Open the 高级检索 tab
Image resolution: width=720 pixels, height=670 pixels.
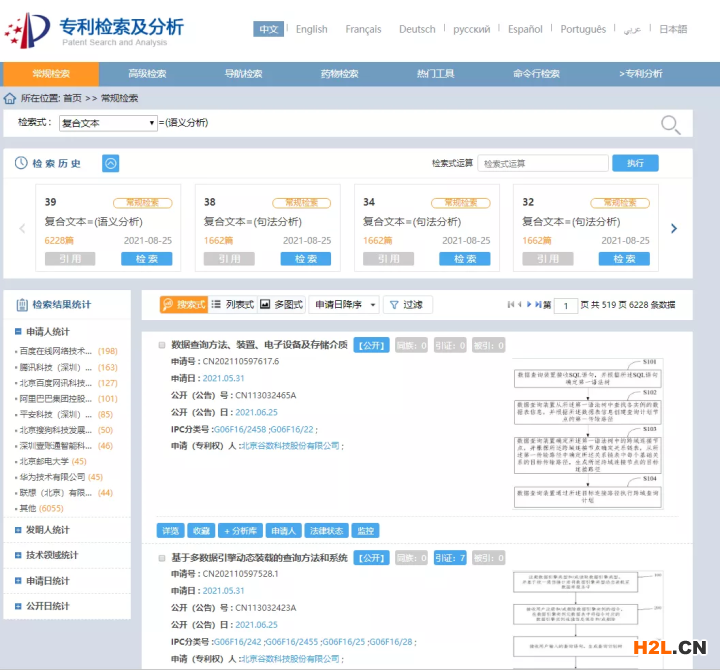(x=147, y=73)
